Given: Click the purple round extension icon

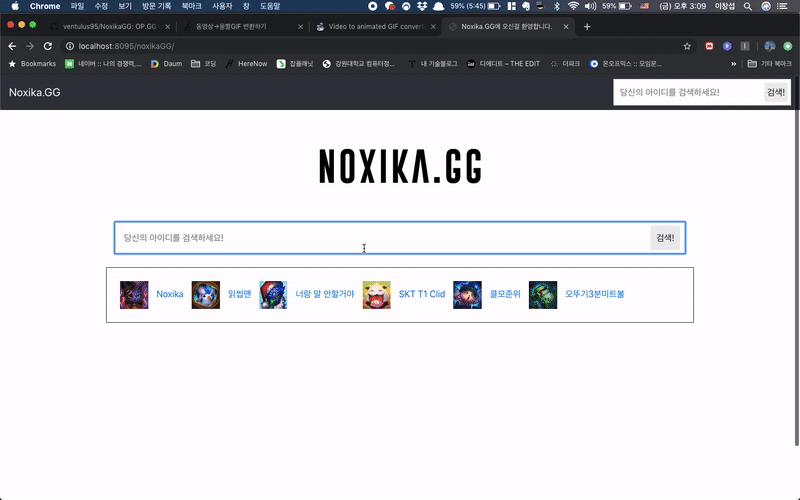Looking at the screenshot, I should click(x=727, y=46).
